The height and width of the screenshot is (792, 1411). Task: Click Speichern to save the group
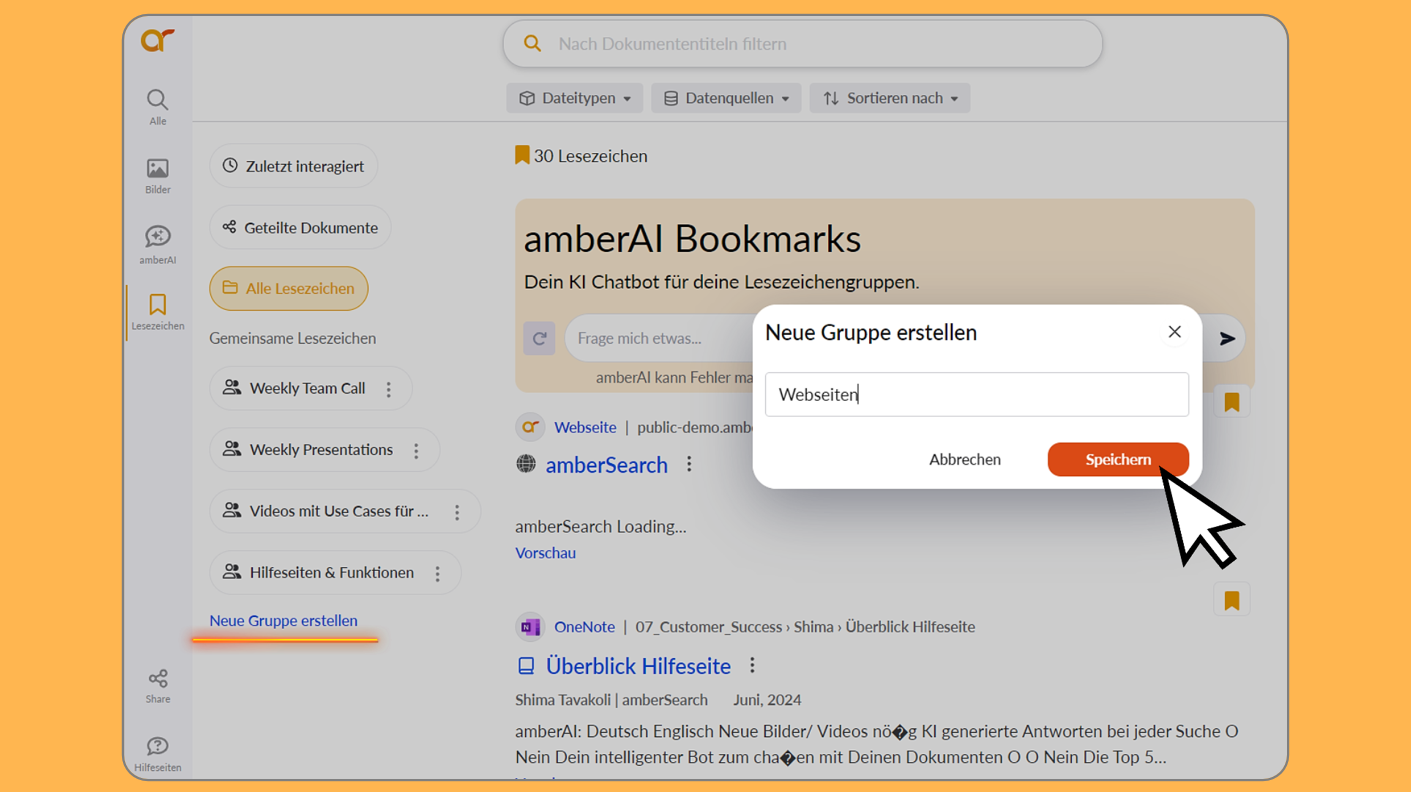coord(1118,459)
